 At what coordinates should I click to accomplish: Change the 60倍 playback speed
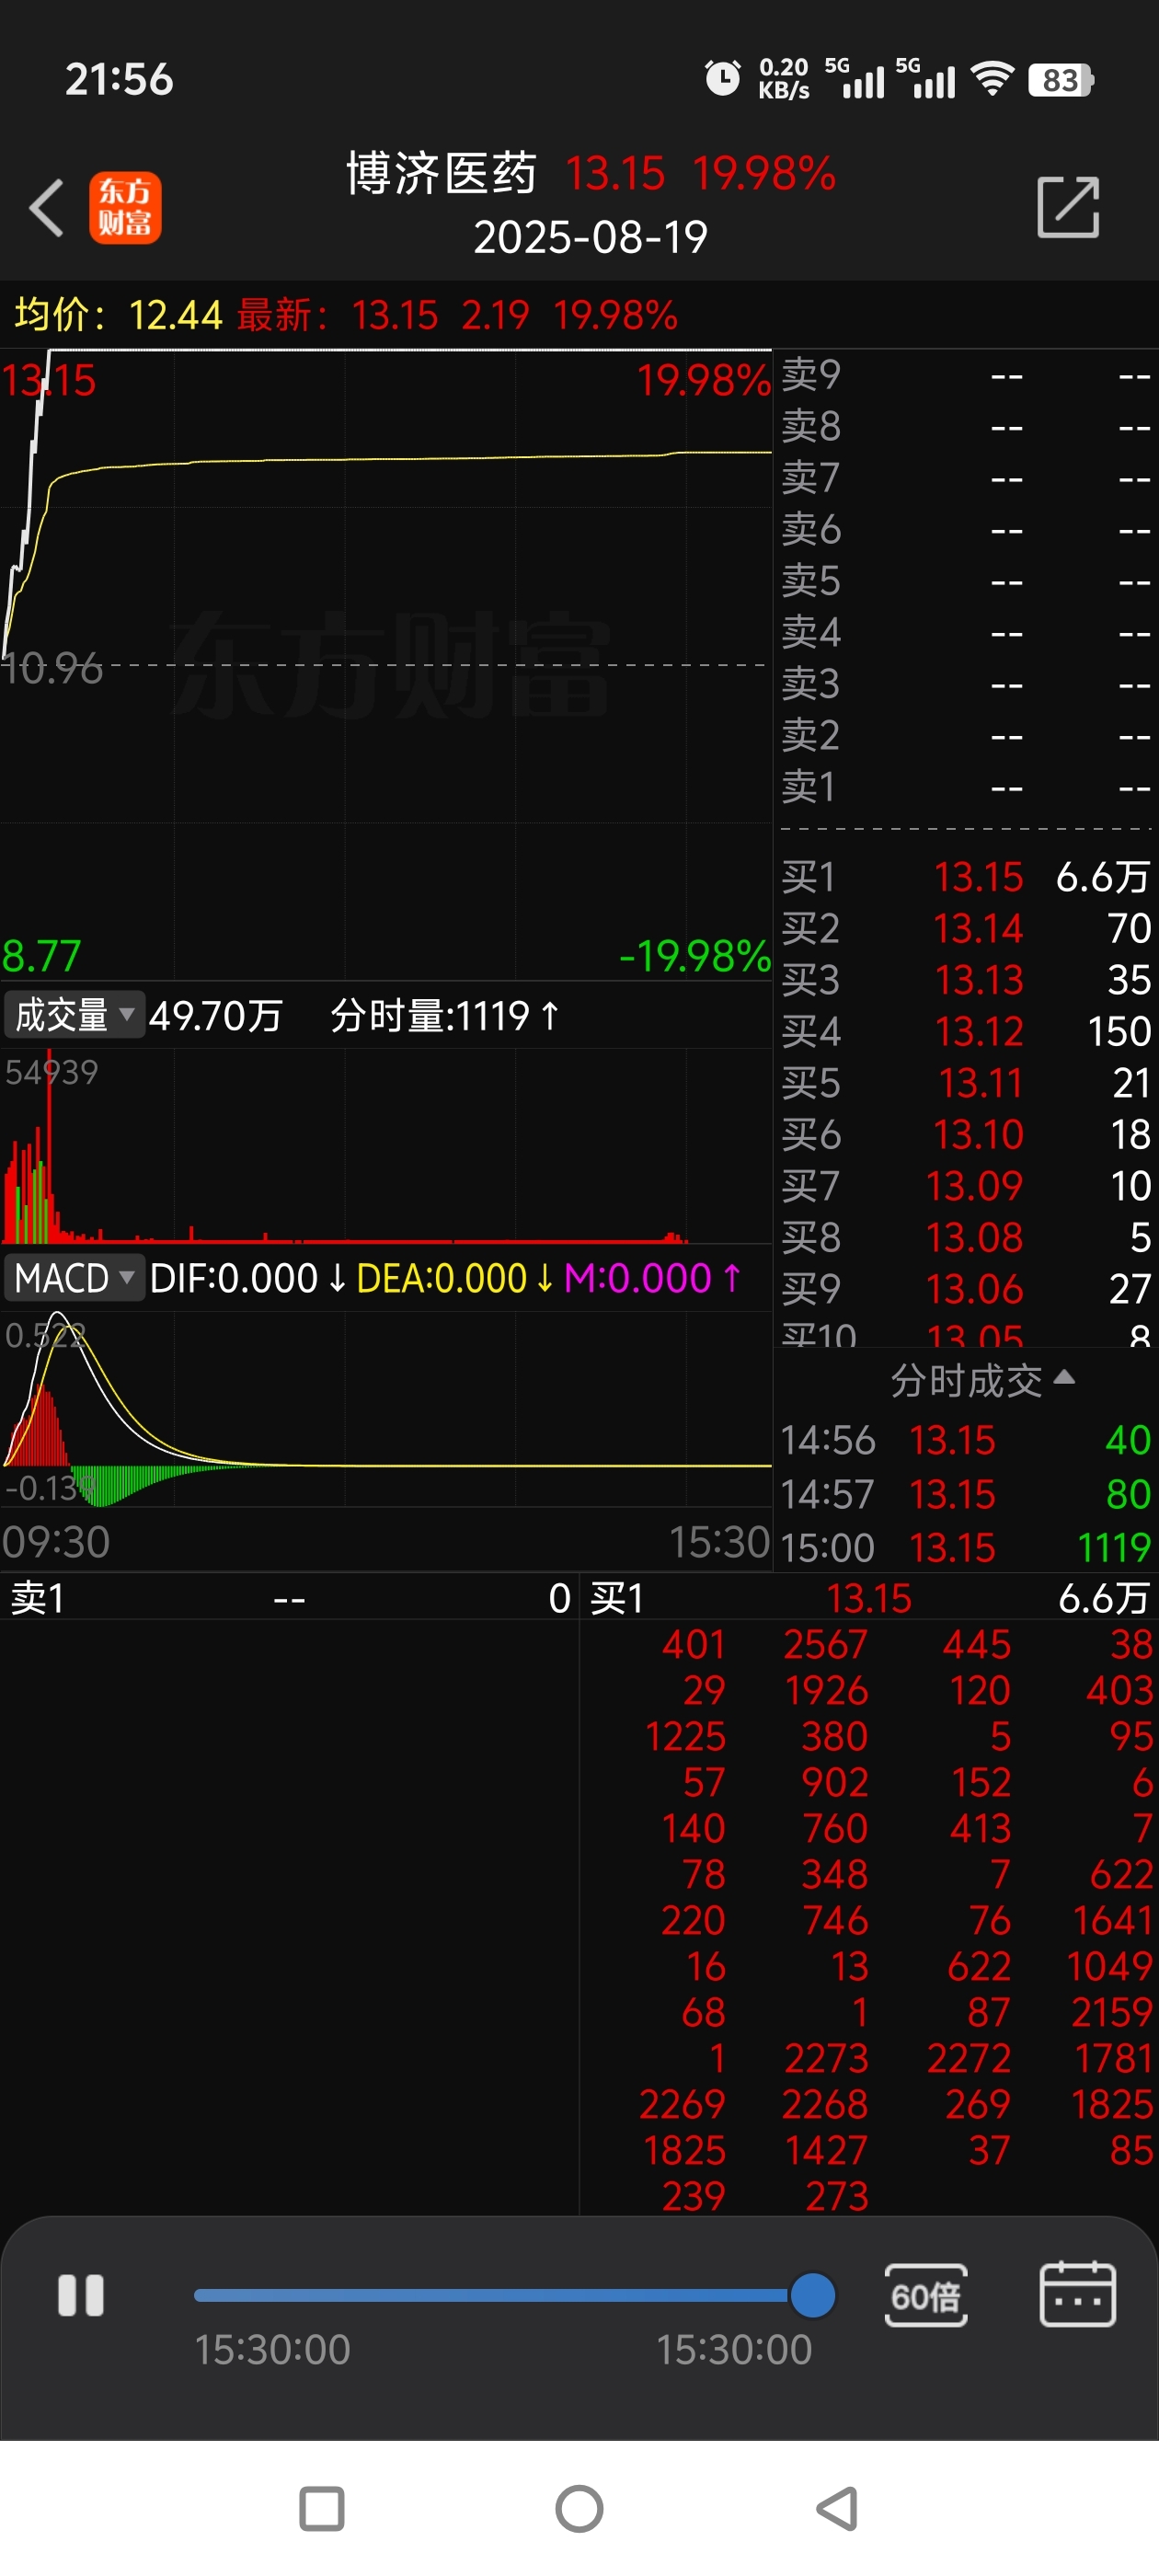pos(926,2295)
